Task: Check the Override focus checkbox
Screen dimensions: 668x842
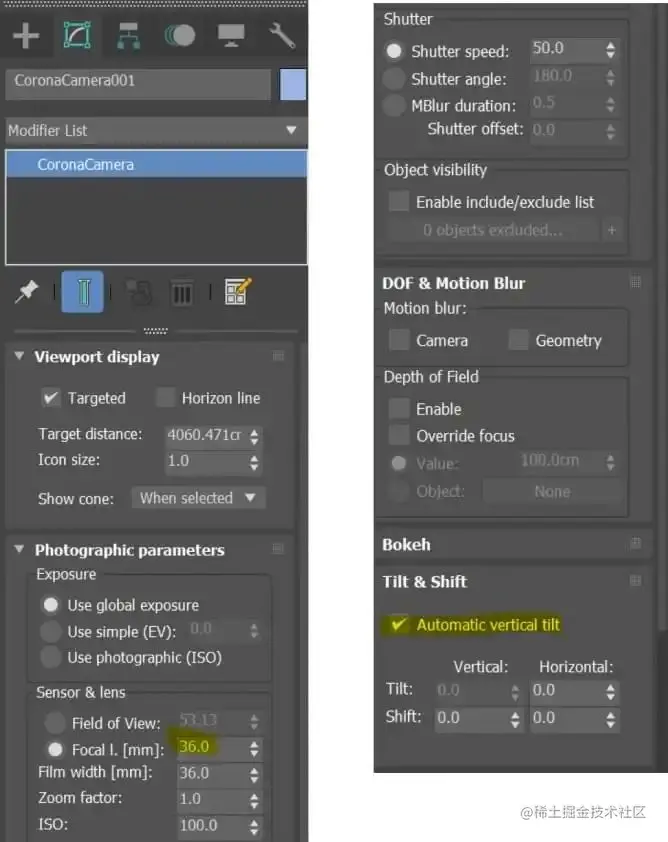Action: [x=399, y=435]
